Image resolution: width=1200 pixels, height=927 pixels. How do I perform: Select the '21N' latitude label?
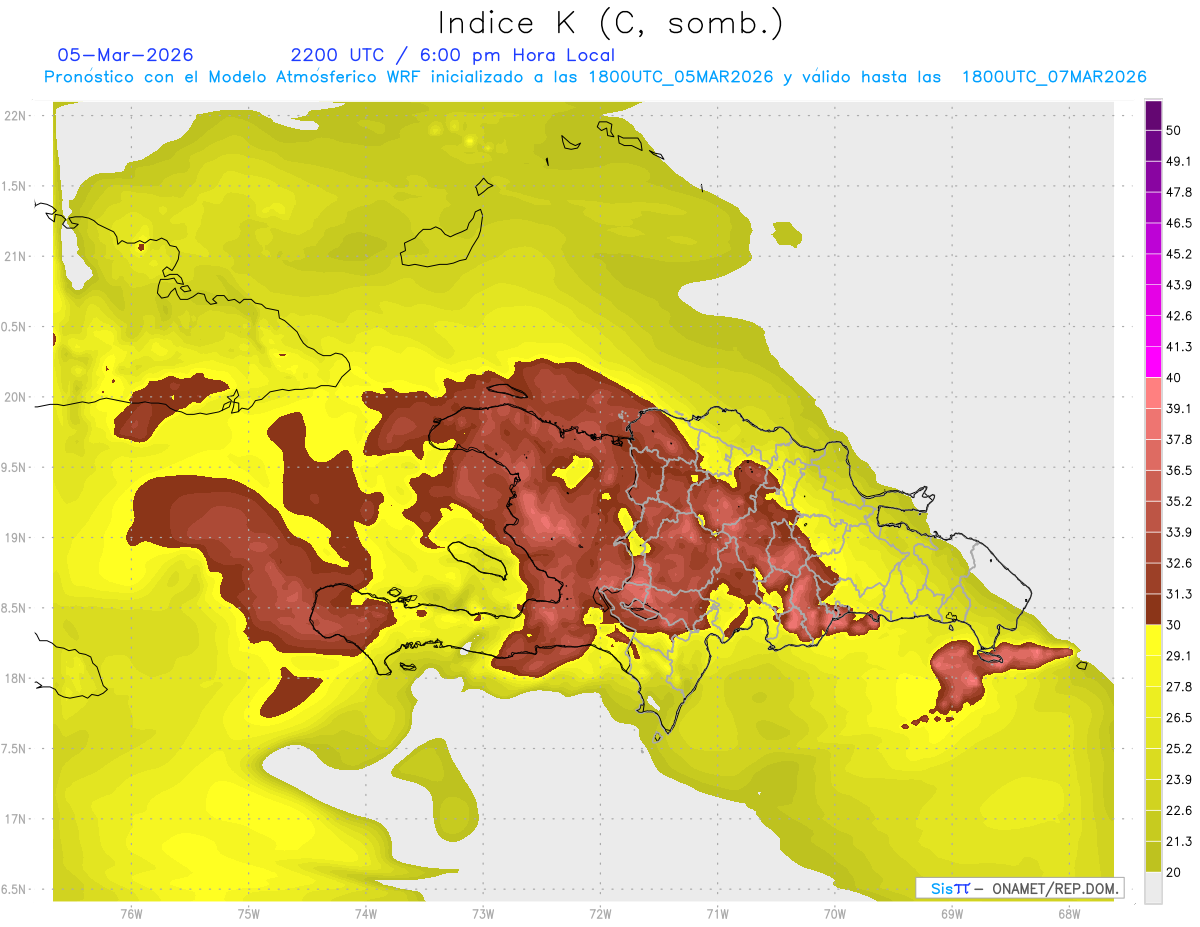tap(16, 256)
